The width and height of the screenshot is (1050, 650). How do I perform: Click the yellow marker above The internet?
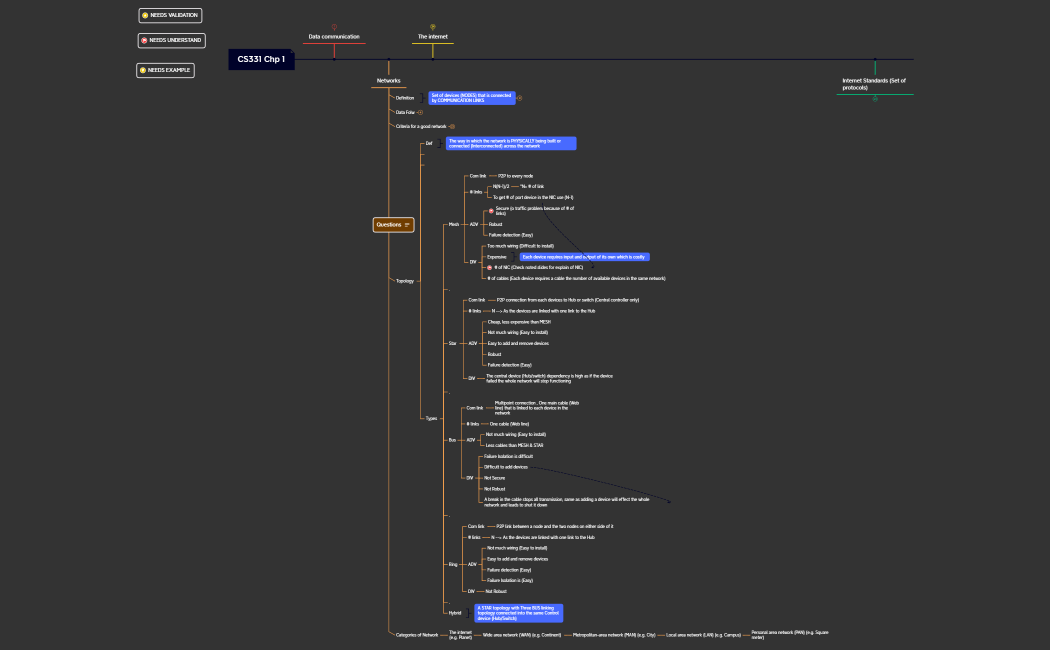pos(433,27)
